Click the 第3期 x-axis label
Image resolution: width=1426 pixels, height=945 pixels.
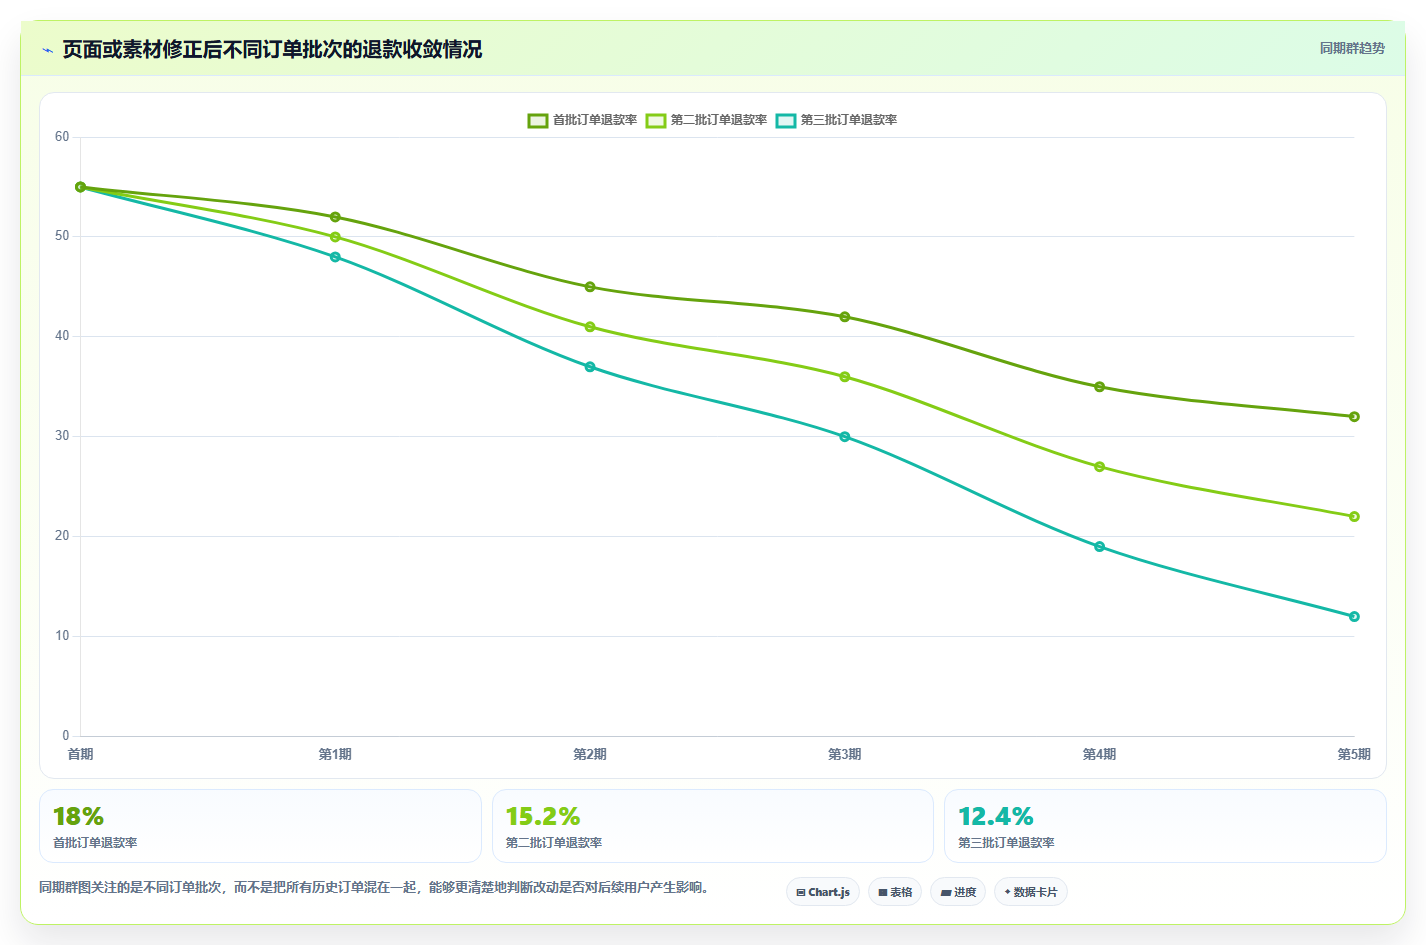845,754
